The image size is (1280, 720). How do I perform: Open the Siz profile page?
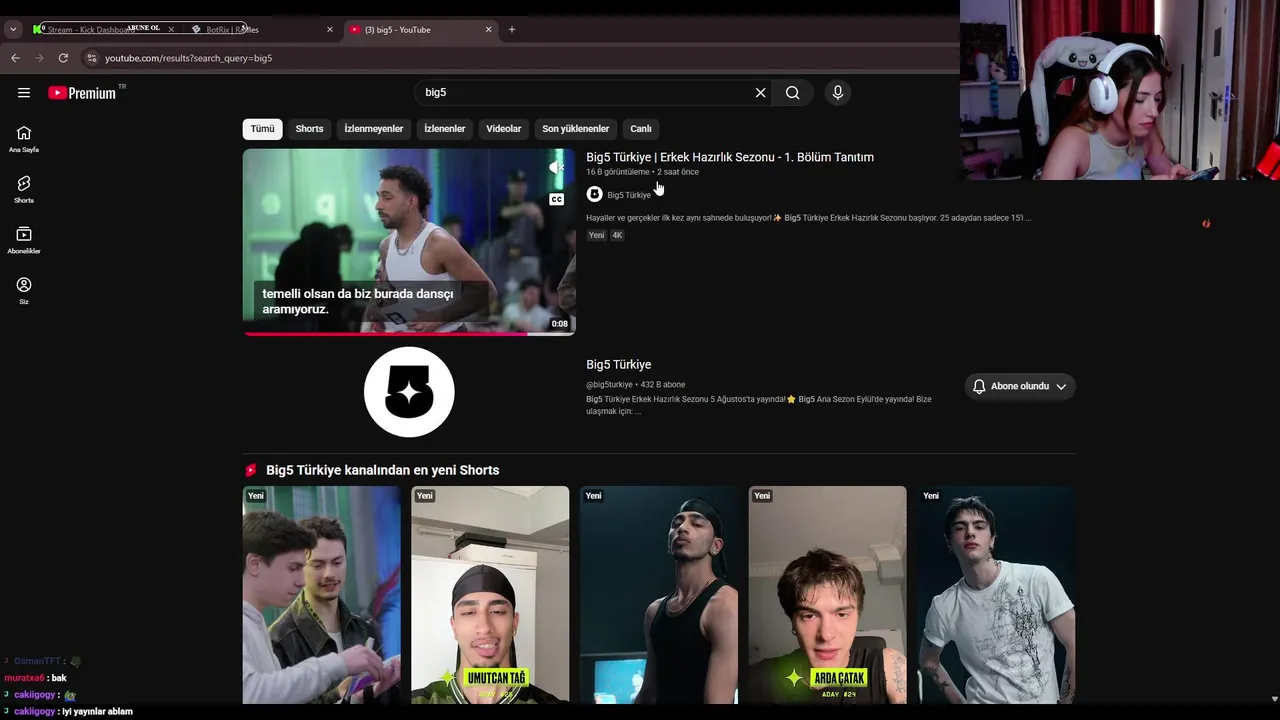24,291
